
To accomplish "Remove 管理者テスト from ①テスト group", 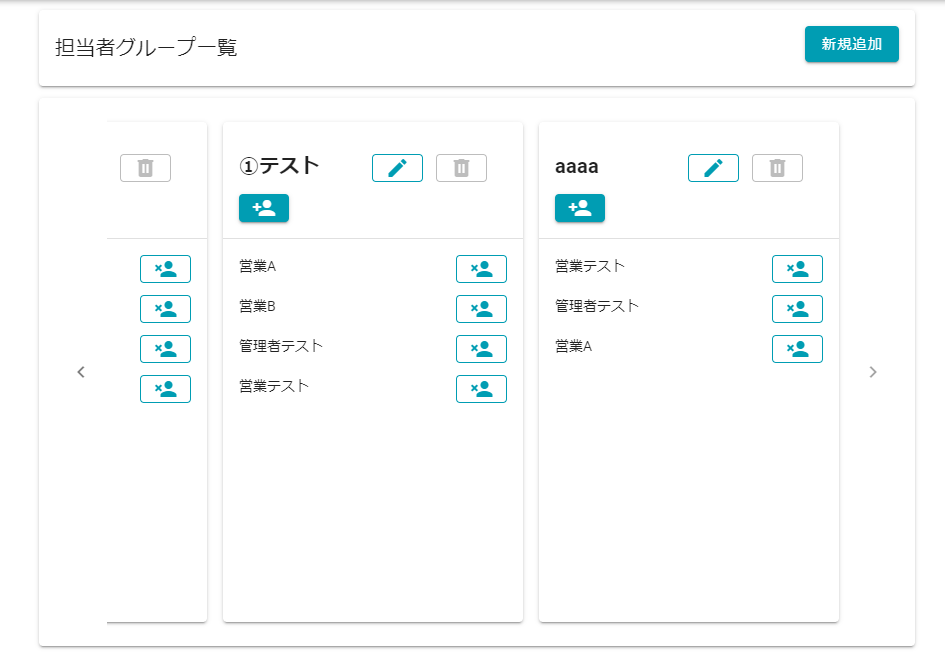I will pyautogui.click(x=481, y=349).
